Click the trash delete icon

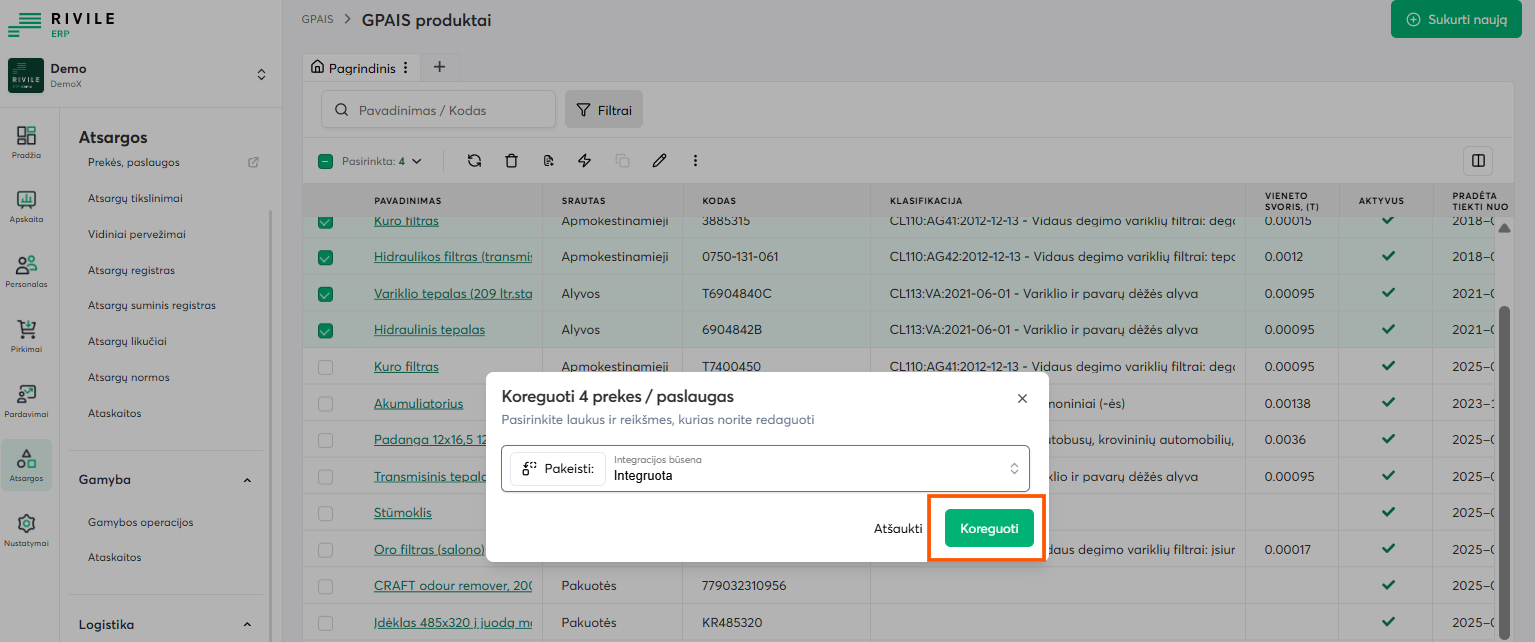click(511, 161)
